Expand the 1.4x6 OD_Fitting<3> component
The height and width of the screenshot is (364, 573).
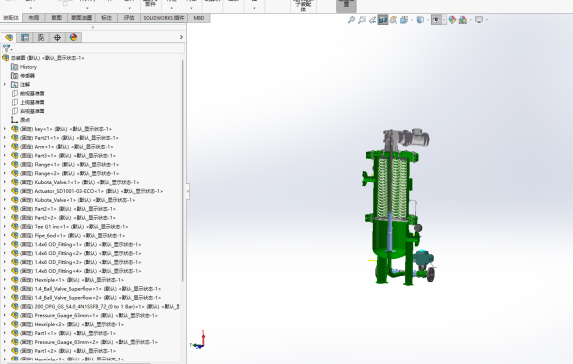click(5, 262)
